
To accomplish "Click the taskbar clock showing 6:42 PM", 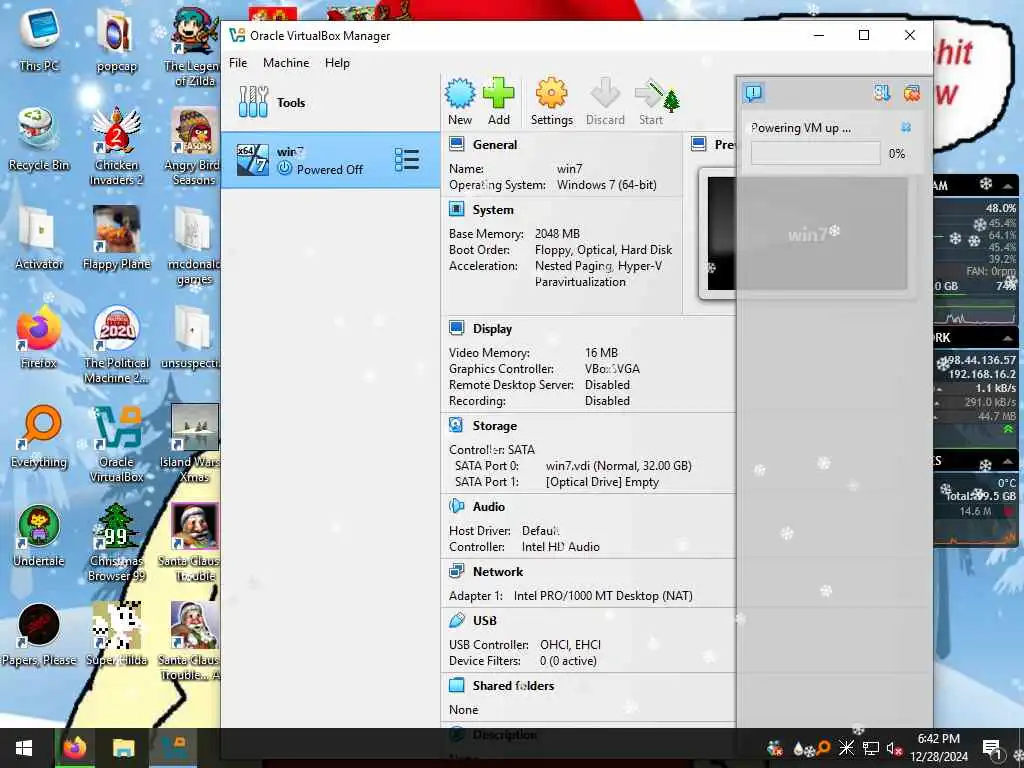I will [x=939, y=748].
